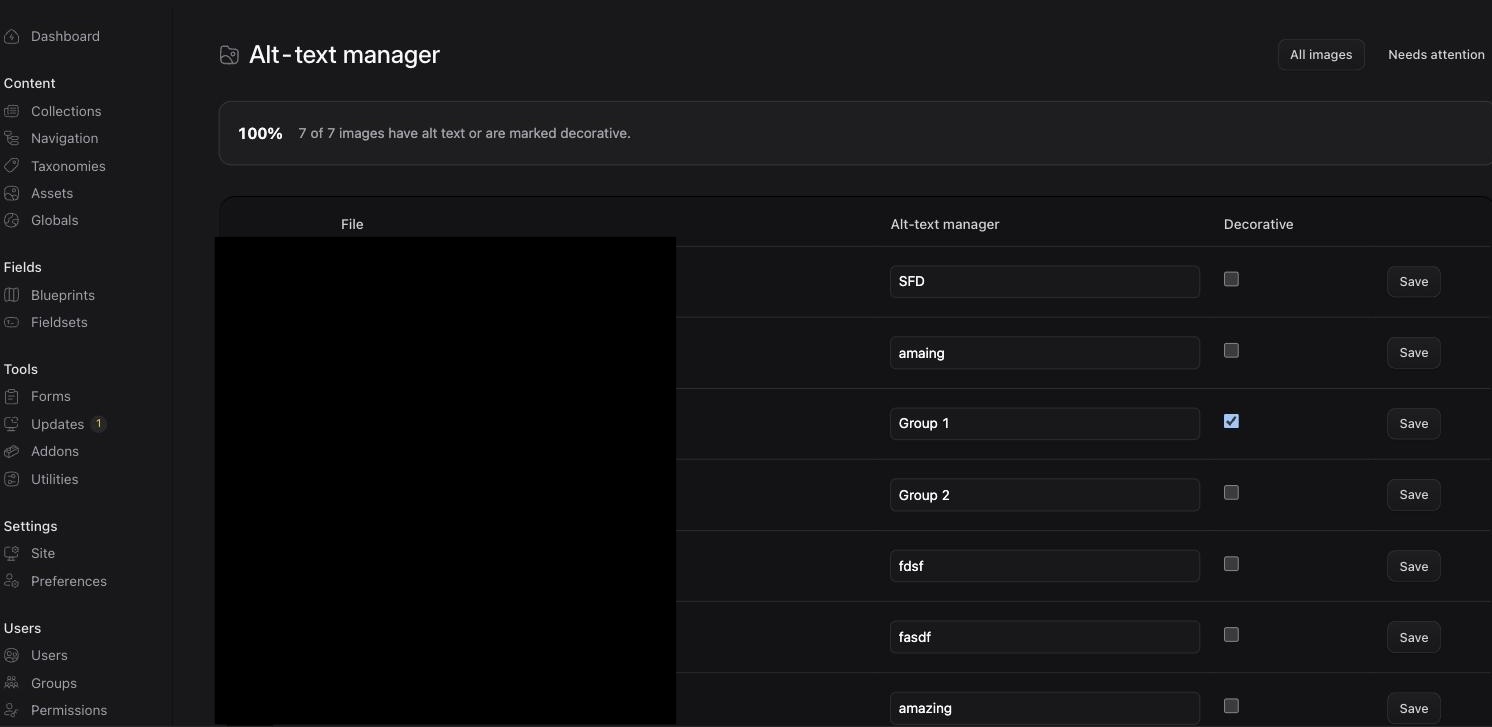
Task: Save the Group 2 row
Action: 1413,495
